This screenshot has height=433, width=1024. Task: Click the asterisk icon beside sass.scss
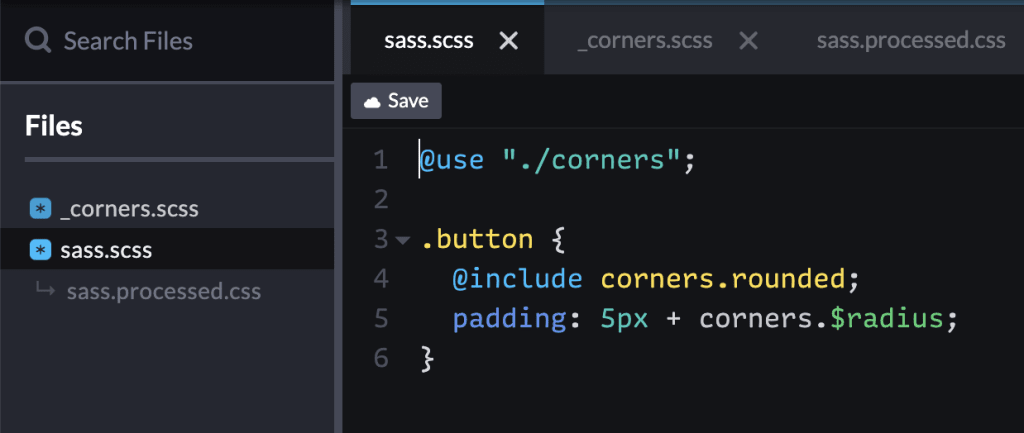(40, 249)
